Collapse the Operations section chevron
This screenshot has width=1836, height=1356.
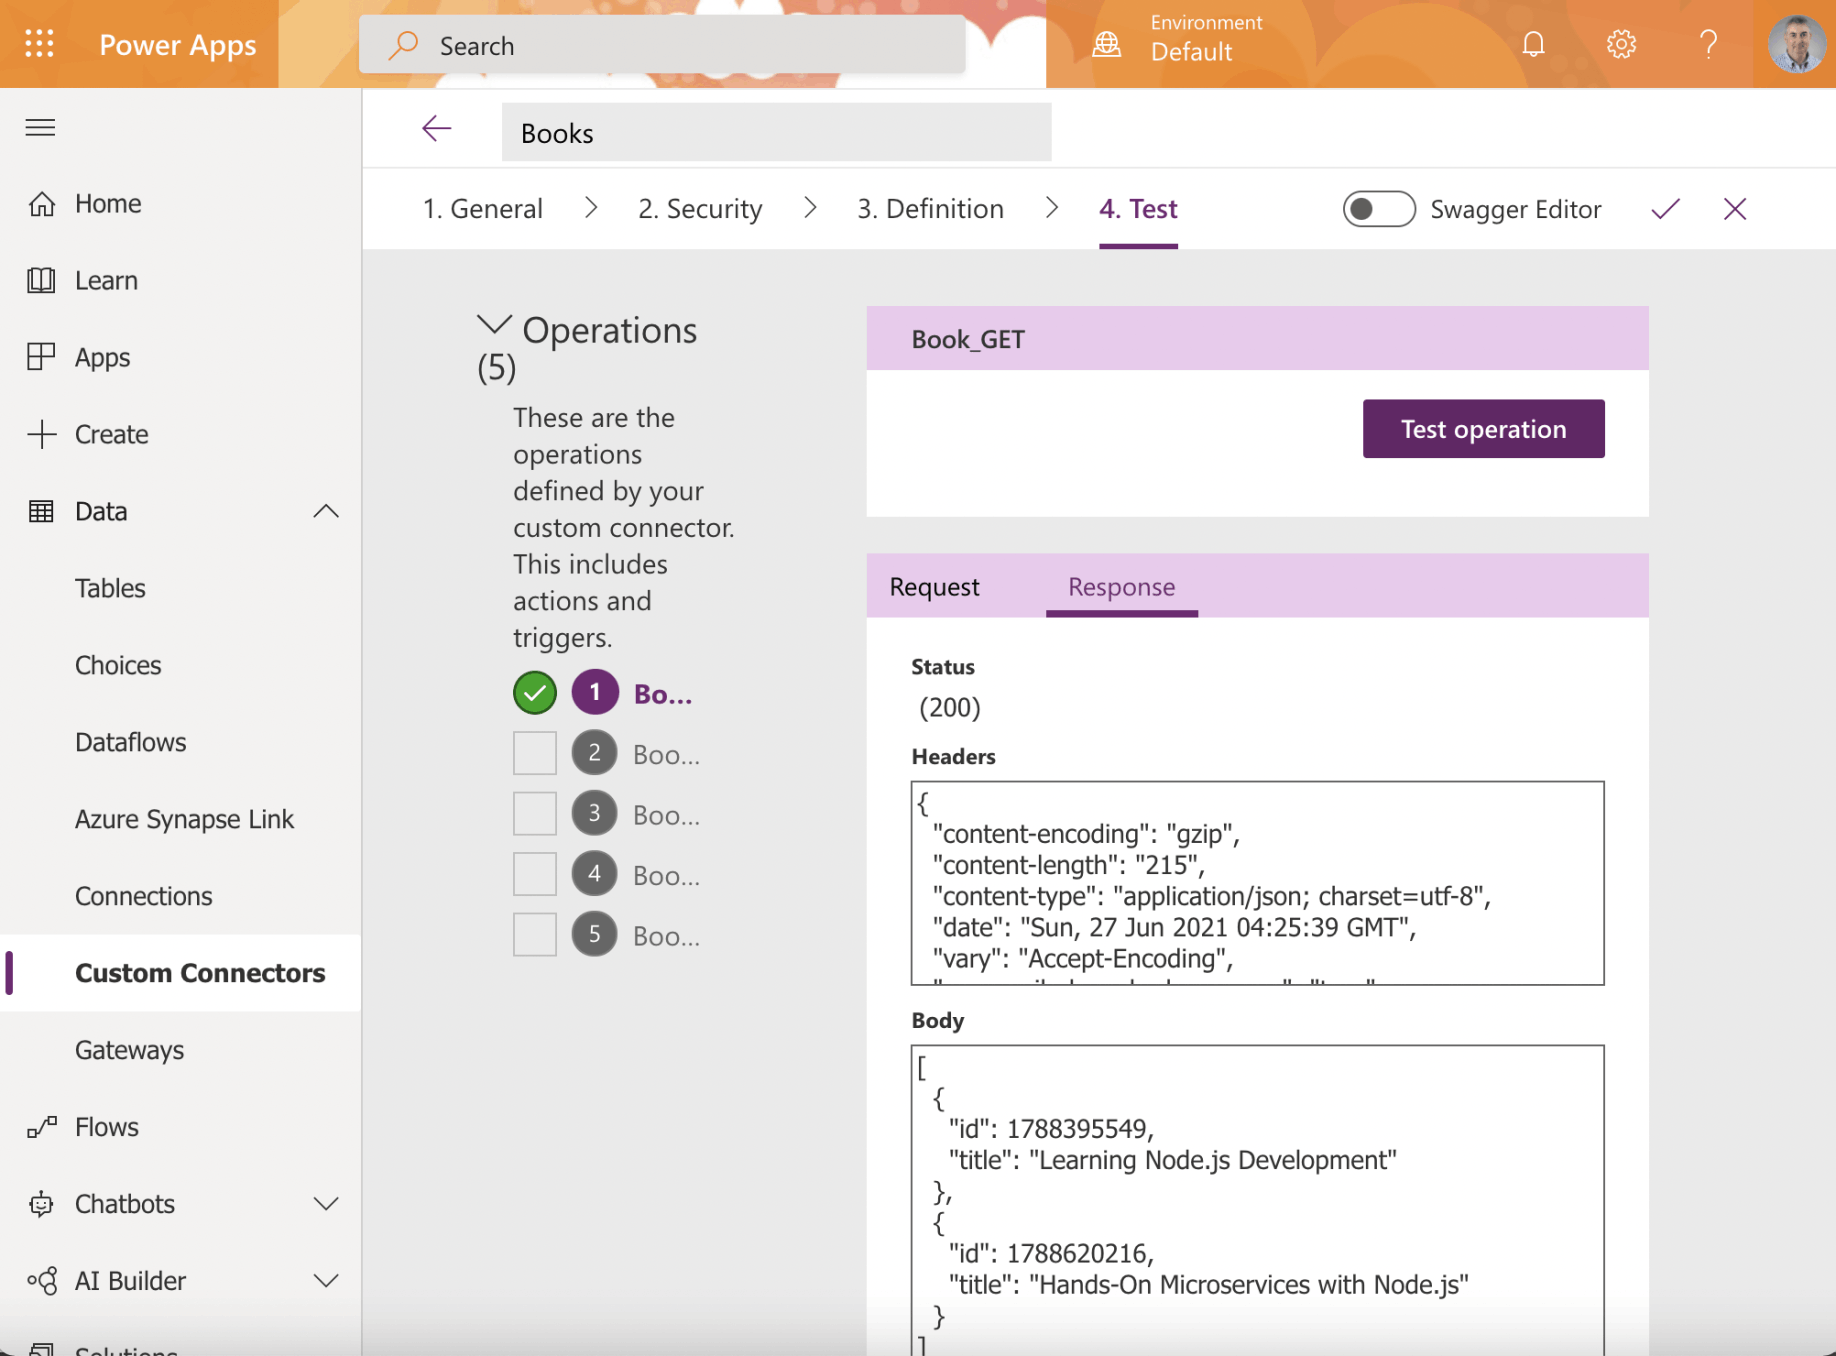click(494, 324)
